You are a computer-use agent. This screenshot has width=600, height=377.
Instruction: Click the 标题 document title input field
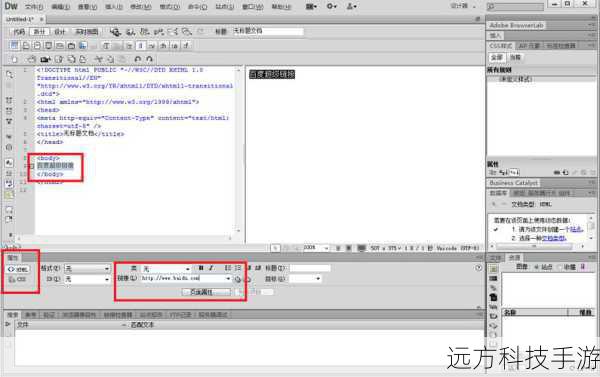click(268, 31)
